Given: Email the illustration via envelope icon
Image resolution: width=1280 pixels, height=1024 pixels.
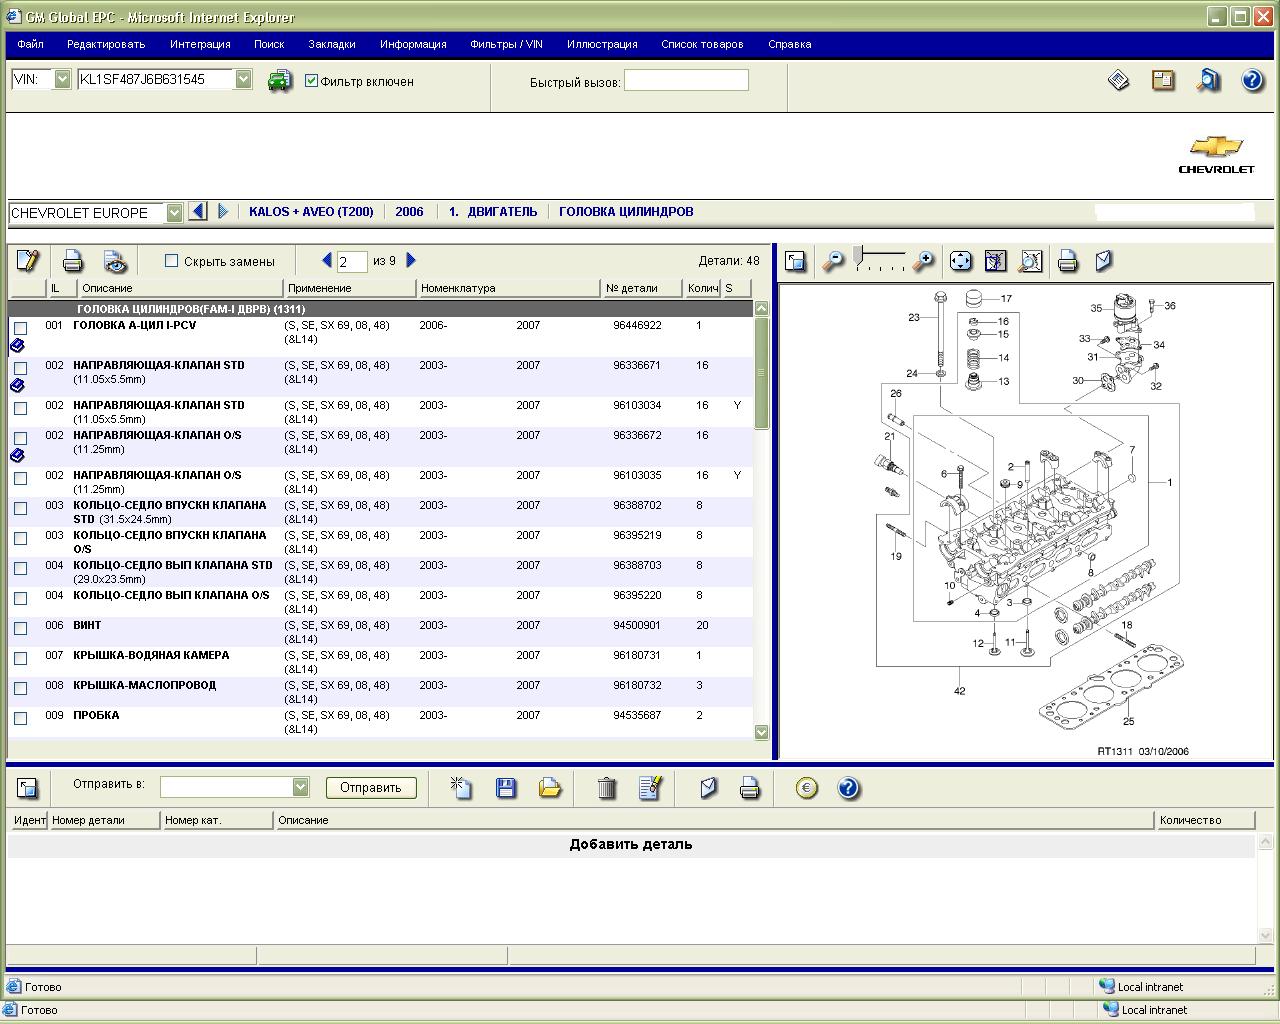Looking at the screenshot, I should [x=1103, y=261].
